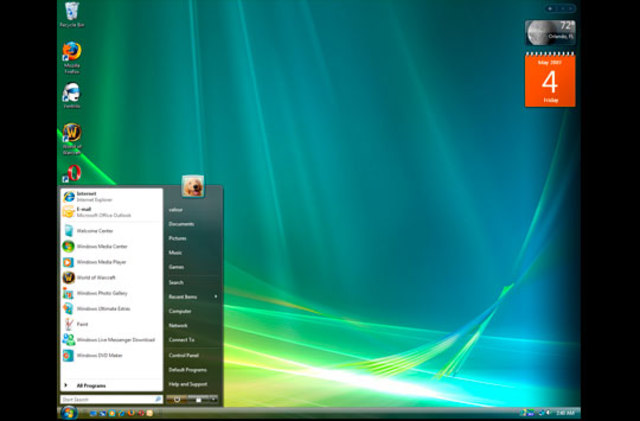Click the plus button to add gadgets

550,8
